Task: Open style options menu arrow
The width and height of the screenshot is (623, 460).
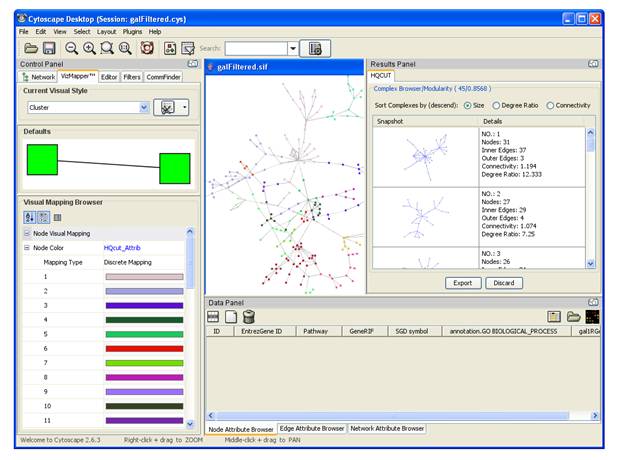Action: click(185, 107)
